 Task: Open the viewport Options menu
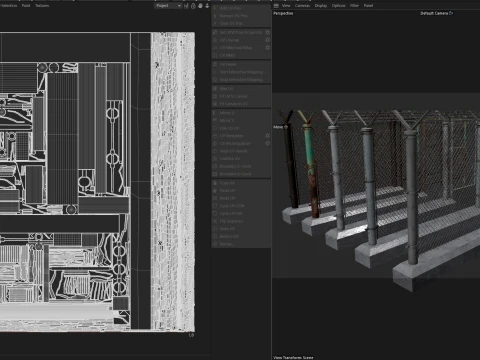(x=338, y=6)
